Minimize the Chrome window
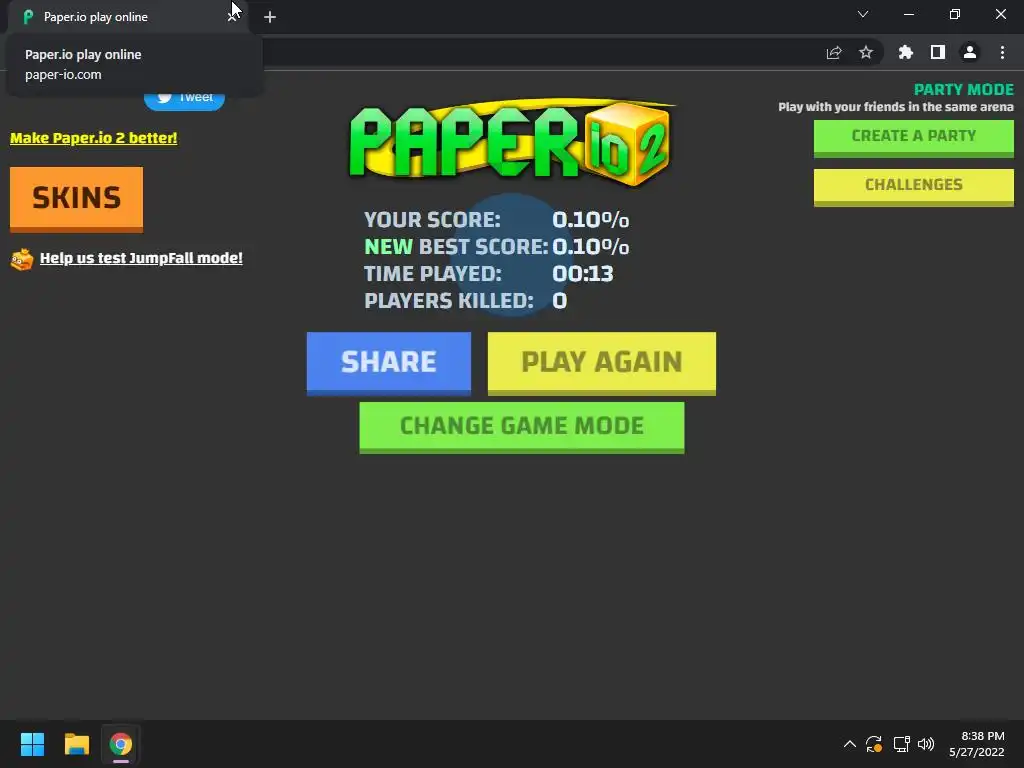Viewport: 1024px width, 768px height. tap(908, 14)
